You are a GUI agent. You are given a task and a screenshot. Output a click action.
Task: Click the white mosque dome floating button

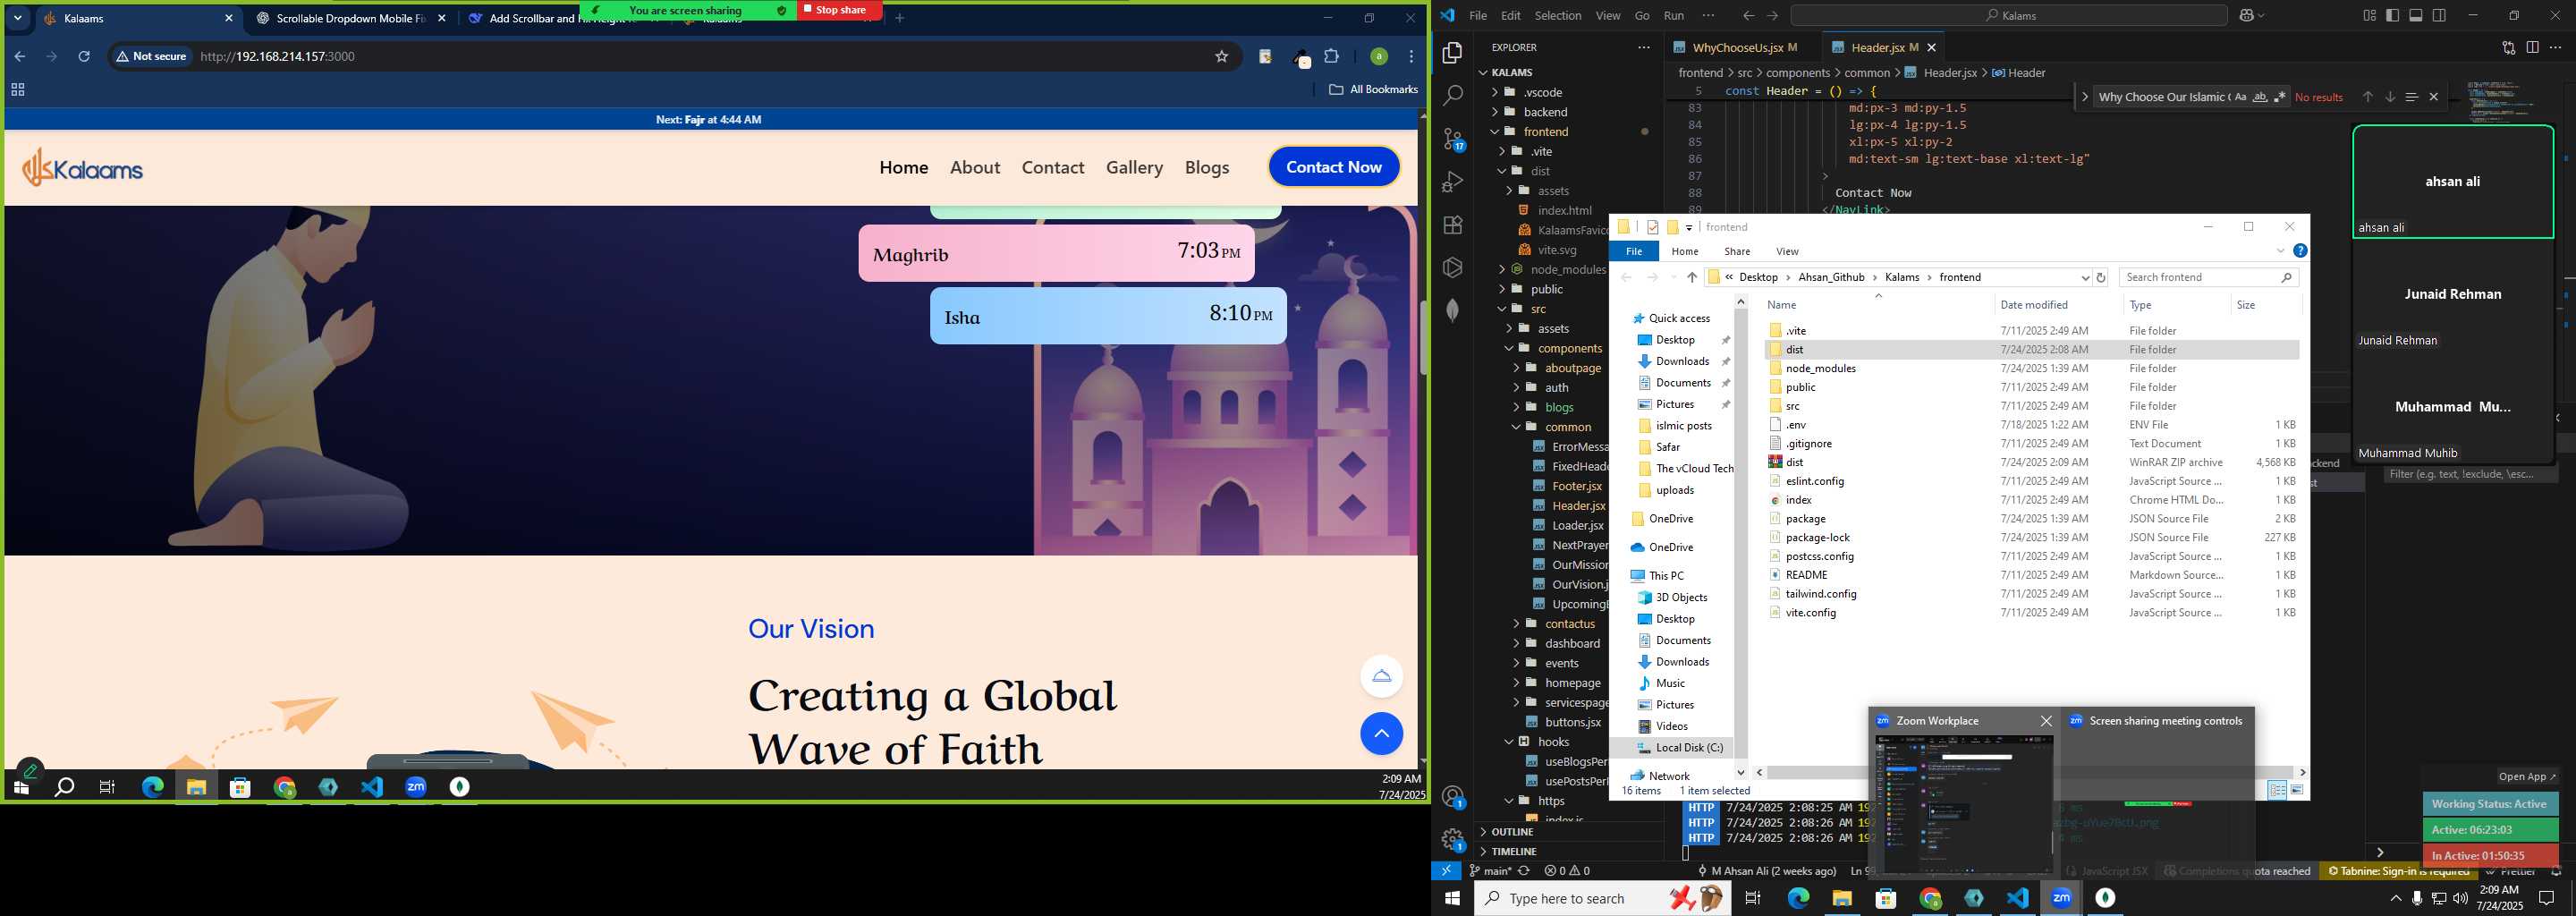[1381, 676]
